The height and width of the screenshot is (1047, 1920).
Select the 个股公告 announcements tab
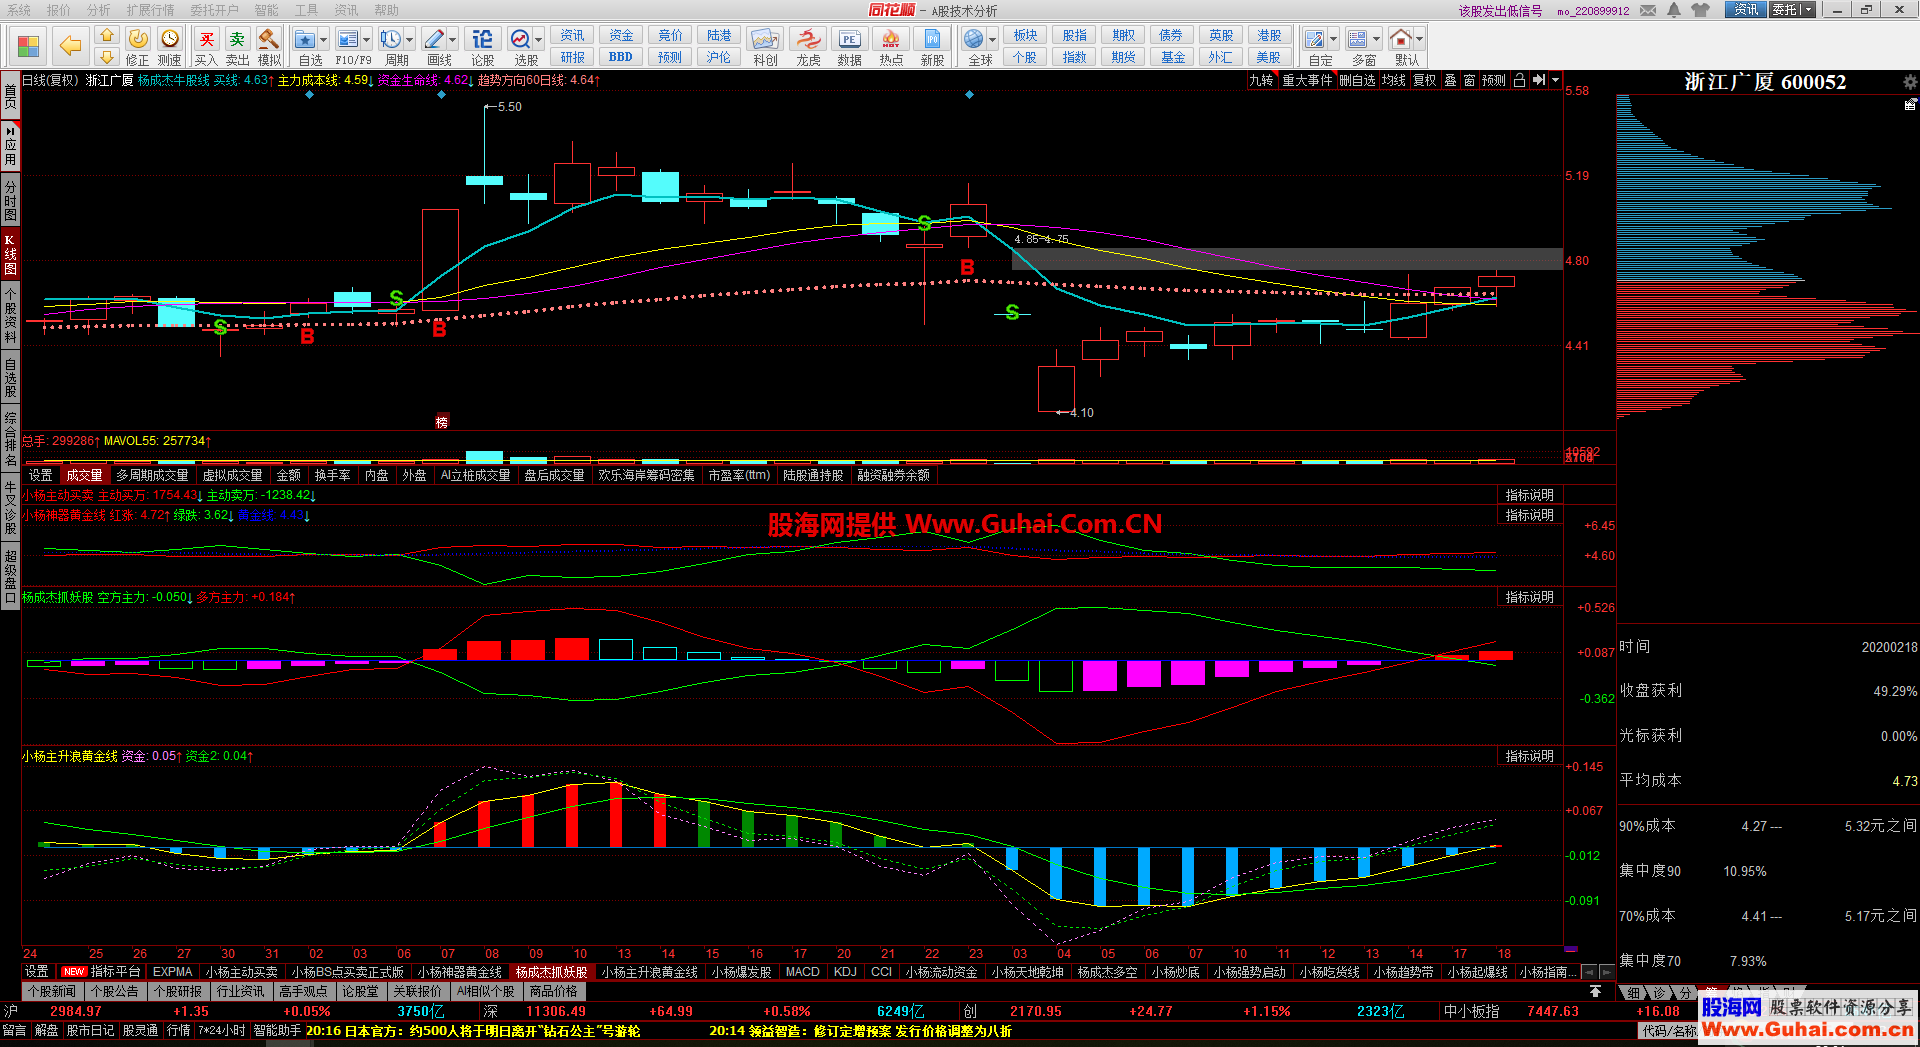(x=114, y=992)
